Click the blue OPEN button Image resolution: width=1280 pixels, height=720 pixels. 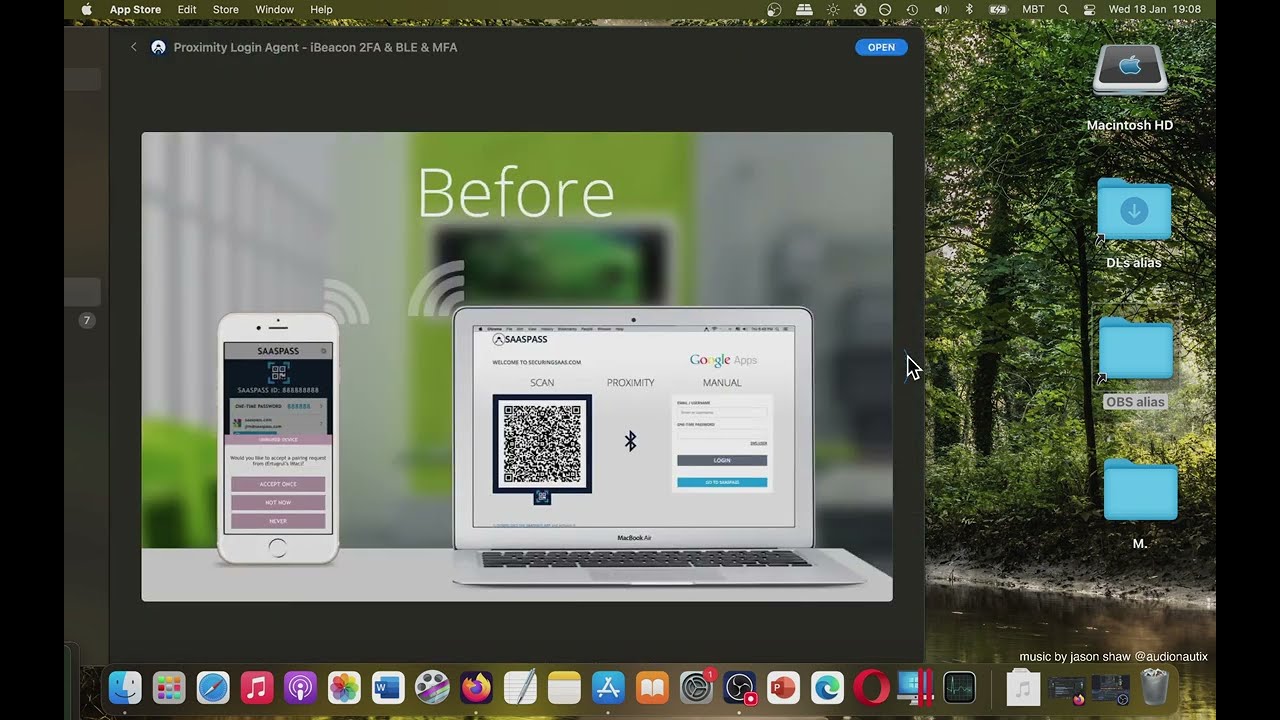(x=881, y=47)
